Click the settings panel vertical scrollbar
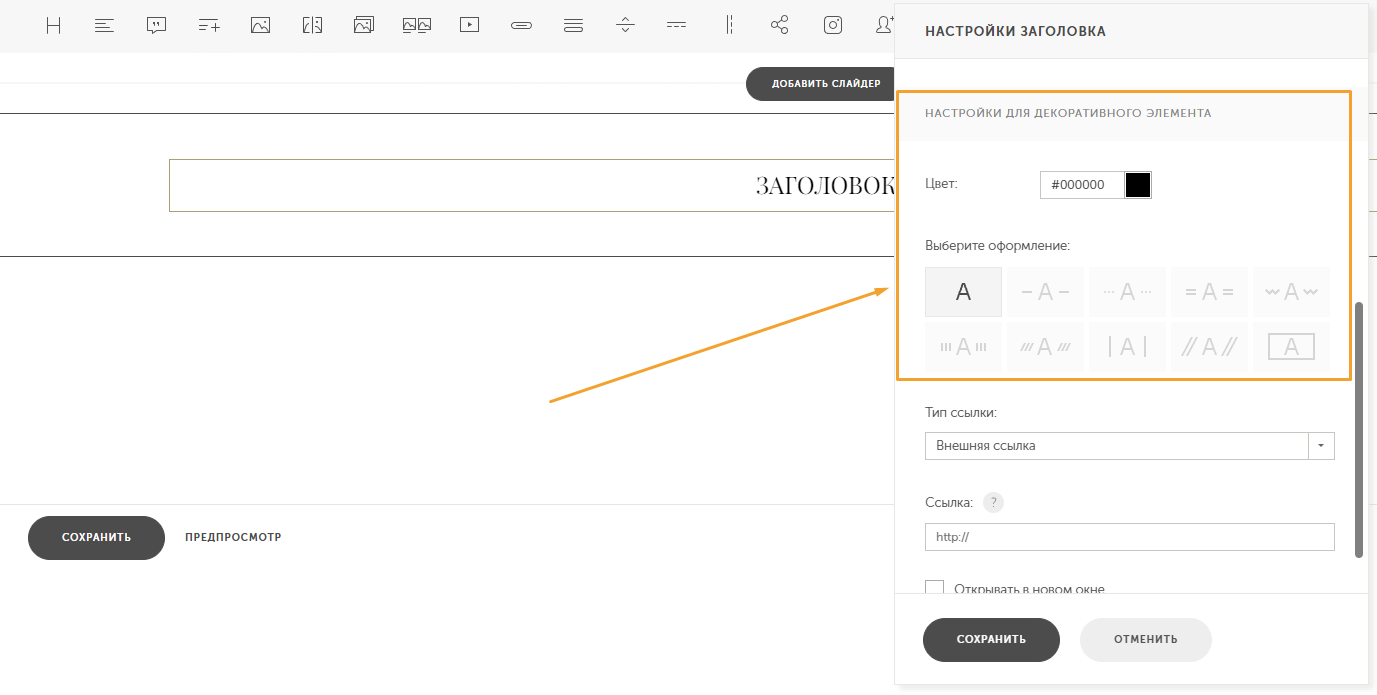 1359,430
